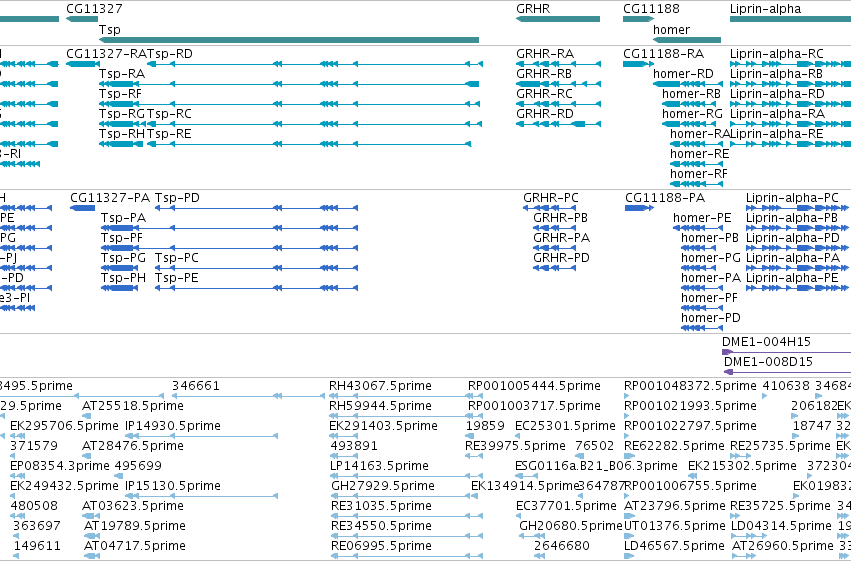The width and height of the screenshot is (851, 561).
Task: Select transcript Tsp-RA
Action: click(122, 74)
